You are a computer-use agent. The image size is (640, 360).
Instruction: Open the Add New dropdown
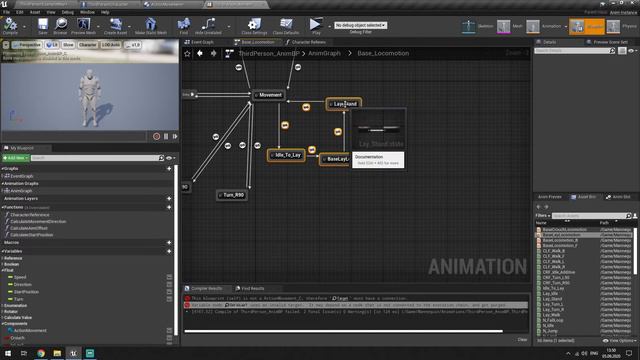coord(16,158)
